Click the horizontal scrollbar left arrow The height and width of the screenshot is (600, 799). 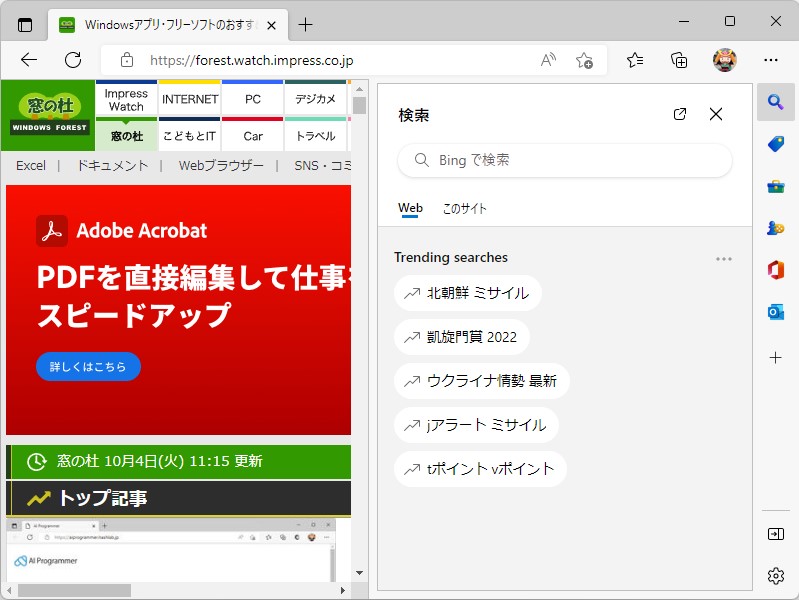(x=10, y=590)
